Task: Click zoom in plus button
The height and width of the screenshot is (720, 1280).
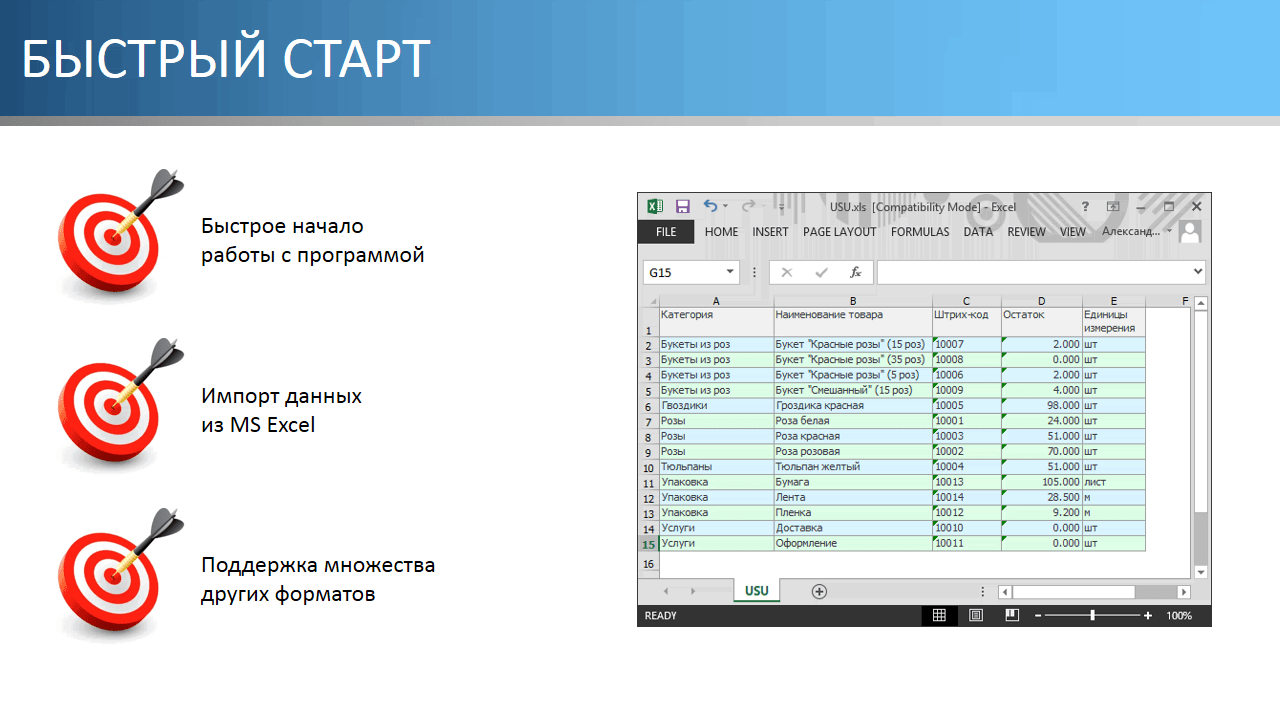Action: (x=1148, y=616)
